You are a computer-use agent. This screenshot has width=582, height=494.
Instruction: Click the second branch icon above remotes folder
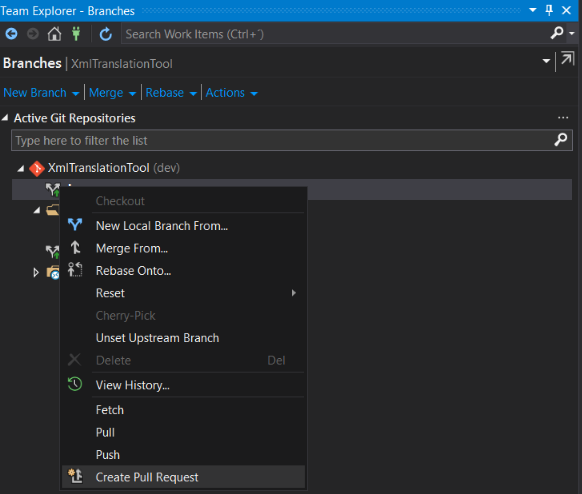52,252
